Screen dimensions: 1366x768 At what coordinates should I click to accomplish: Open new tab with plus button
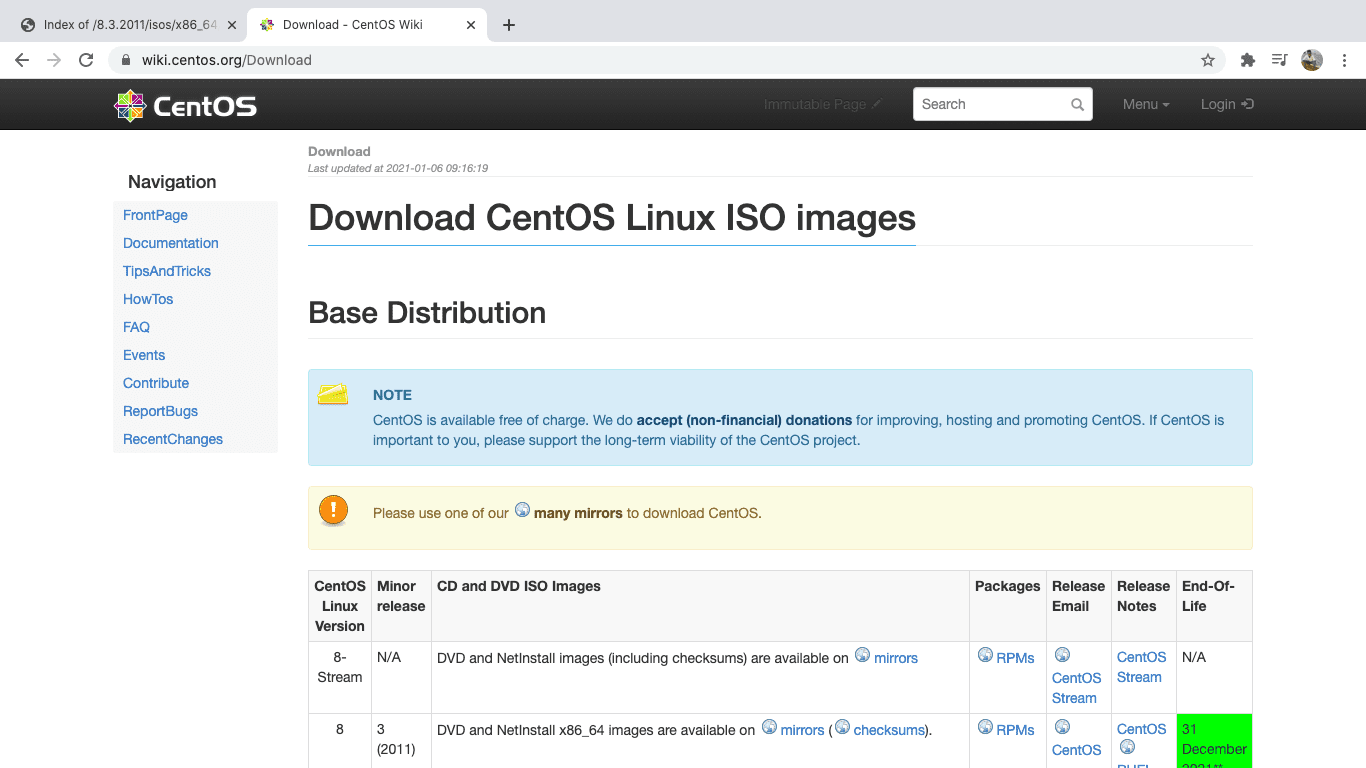tap(509, 25)
